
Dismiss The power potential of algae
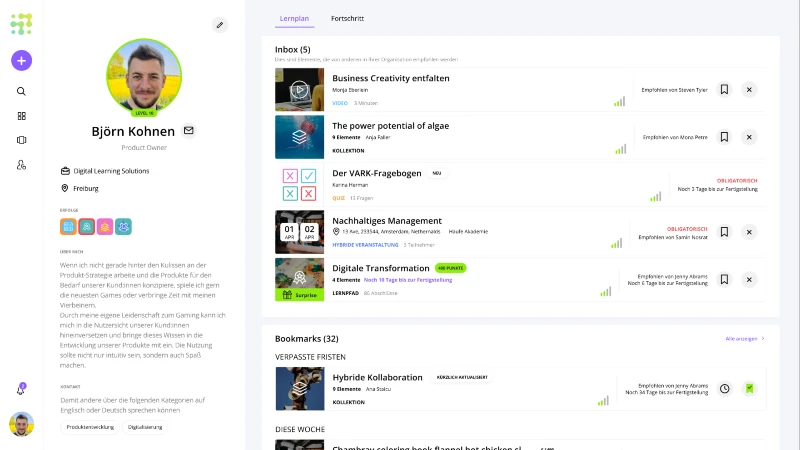[749, 137]
